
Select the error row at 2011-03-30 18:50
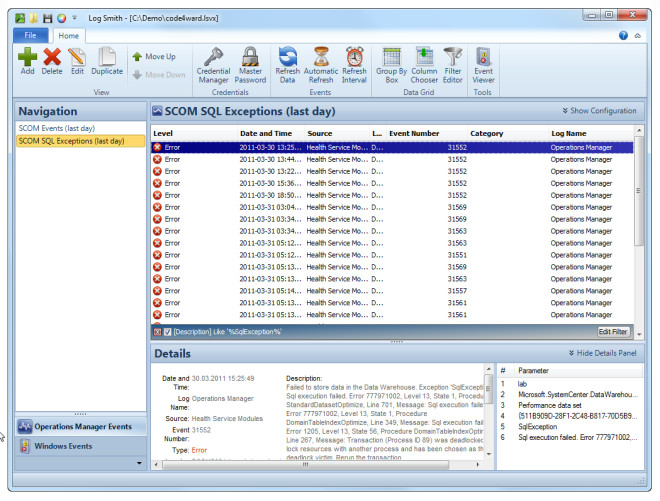[392, 195]
